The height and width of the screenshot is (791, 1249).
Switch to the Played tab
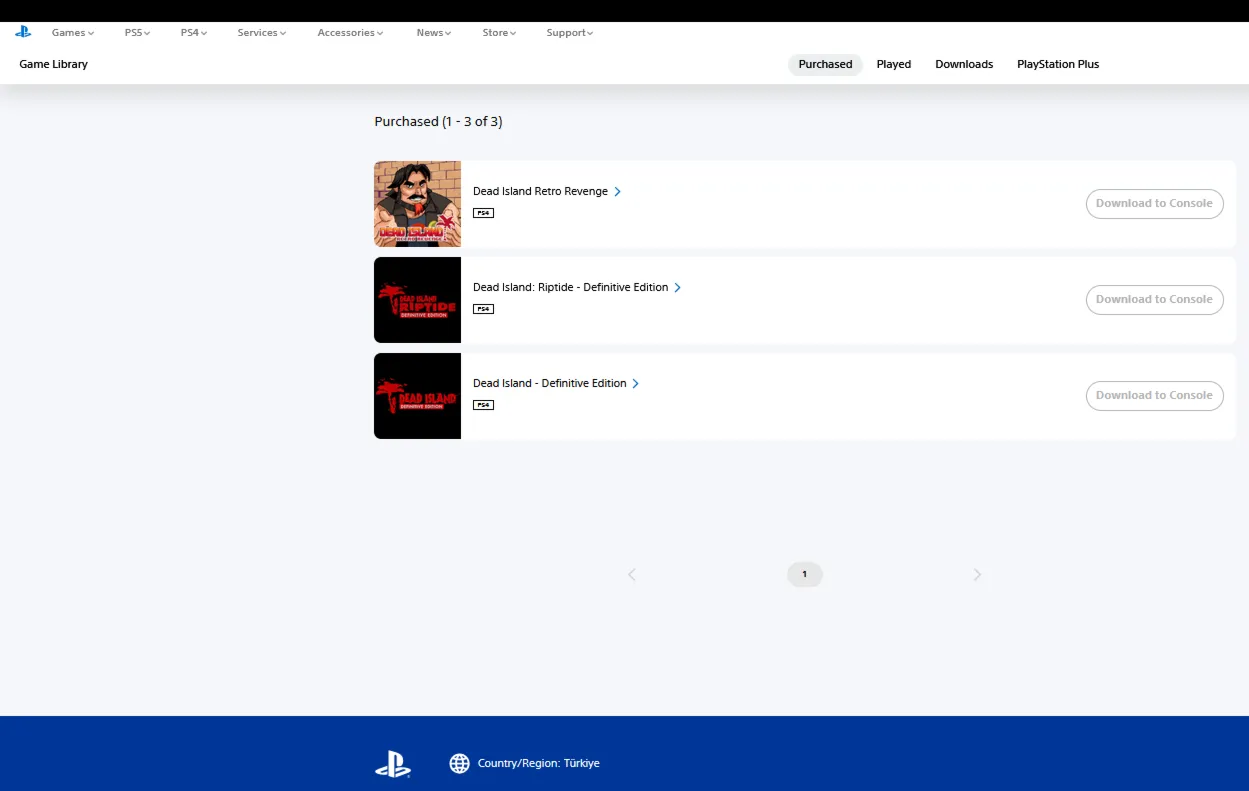(893, 65)
